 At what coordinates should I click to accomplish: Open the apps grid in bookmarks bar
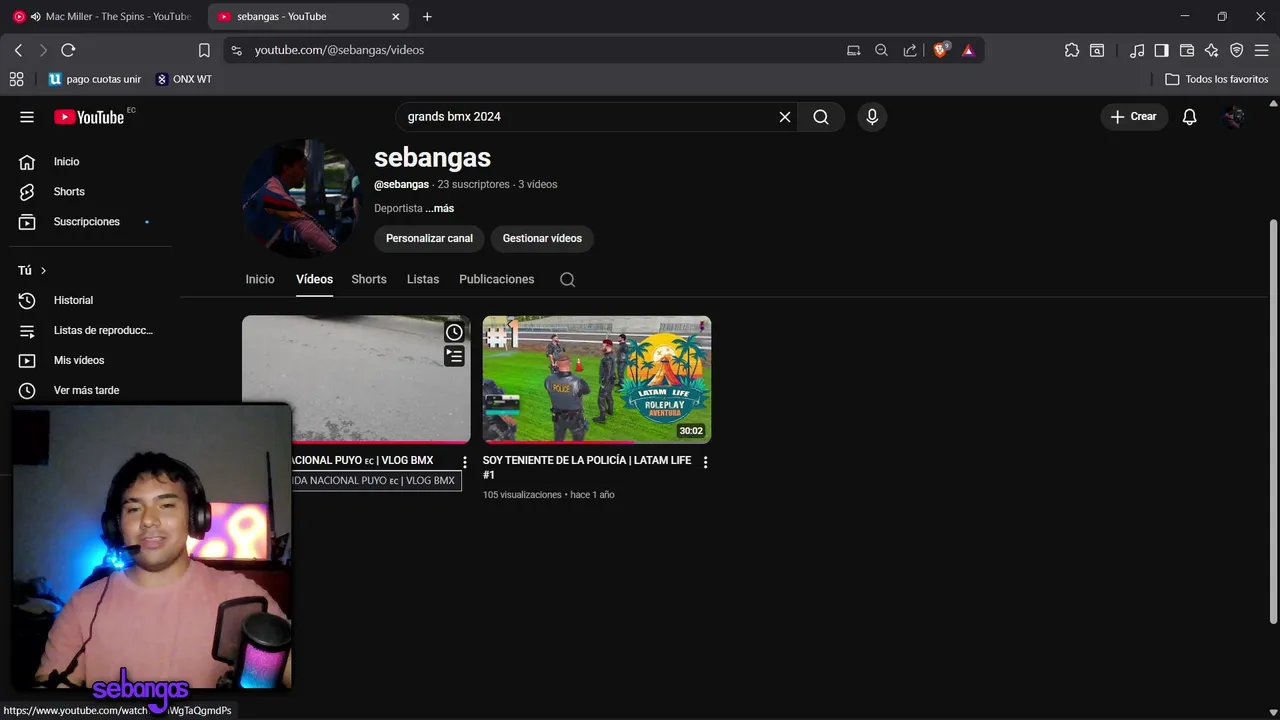pyautogui.click(x=16, y=79)
